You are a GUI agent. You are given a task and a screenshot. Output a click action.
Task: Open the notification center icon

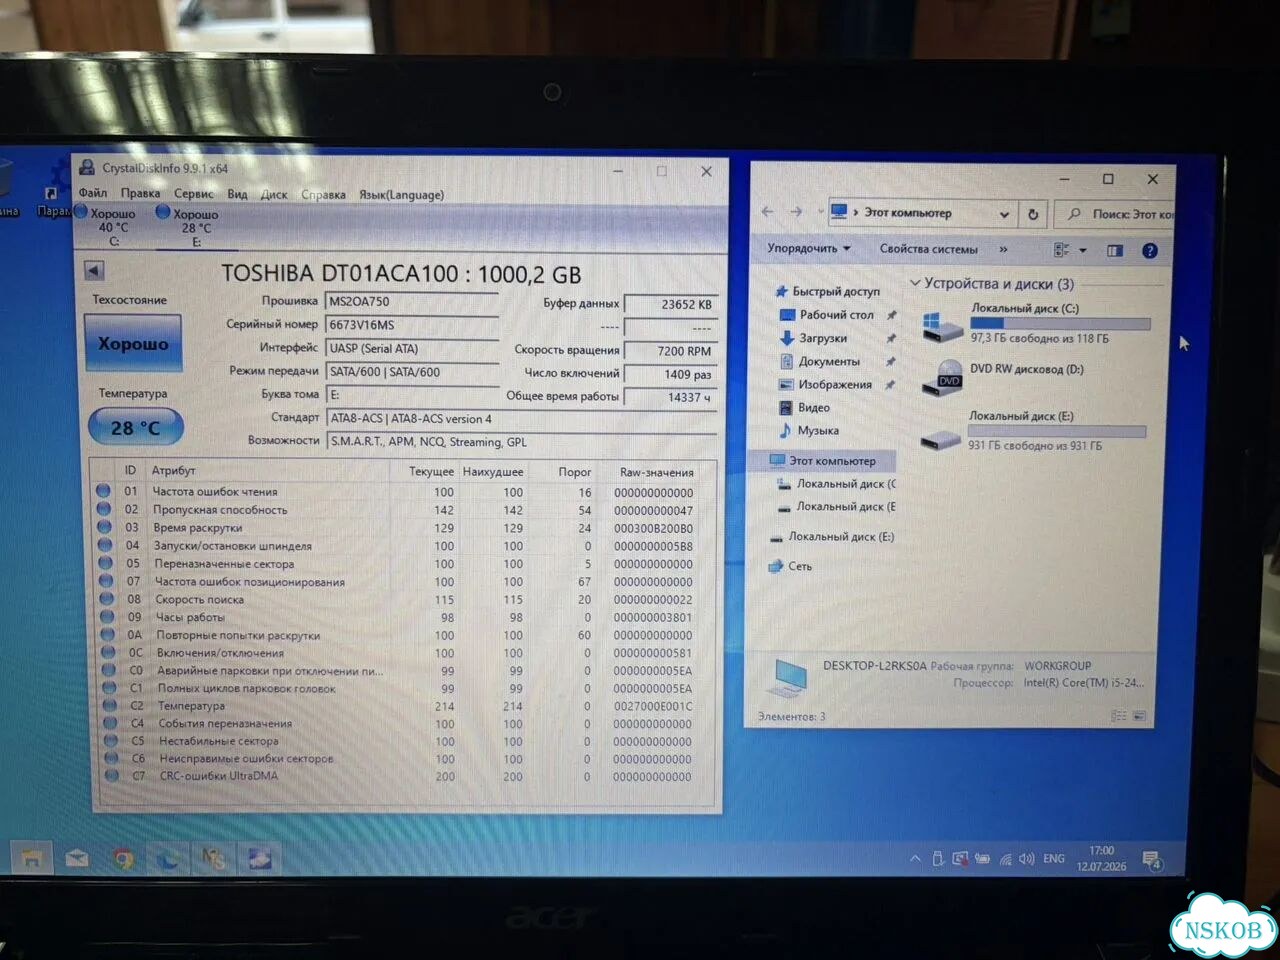[x=1152, y=860]
